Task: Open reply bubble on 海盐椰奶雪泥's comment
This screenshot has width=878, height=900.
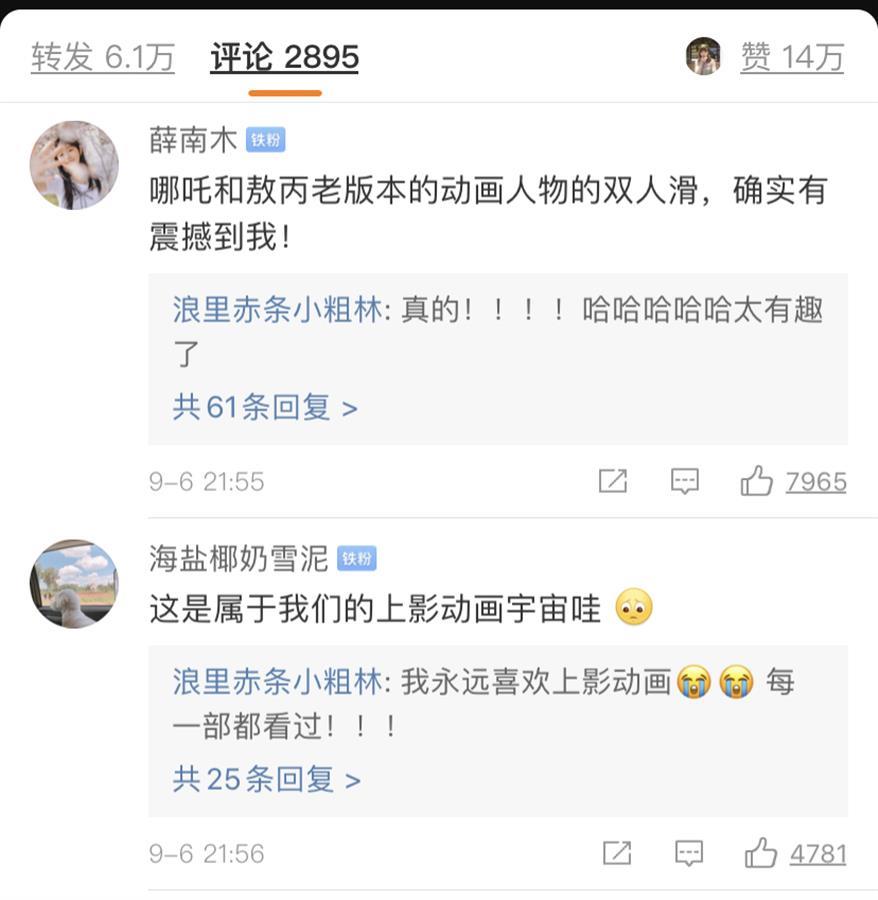Action: tap(689, 853)
